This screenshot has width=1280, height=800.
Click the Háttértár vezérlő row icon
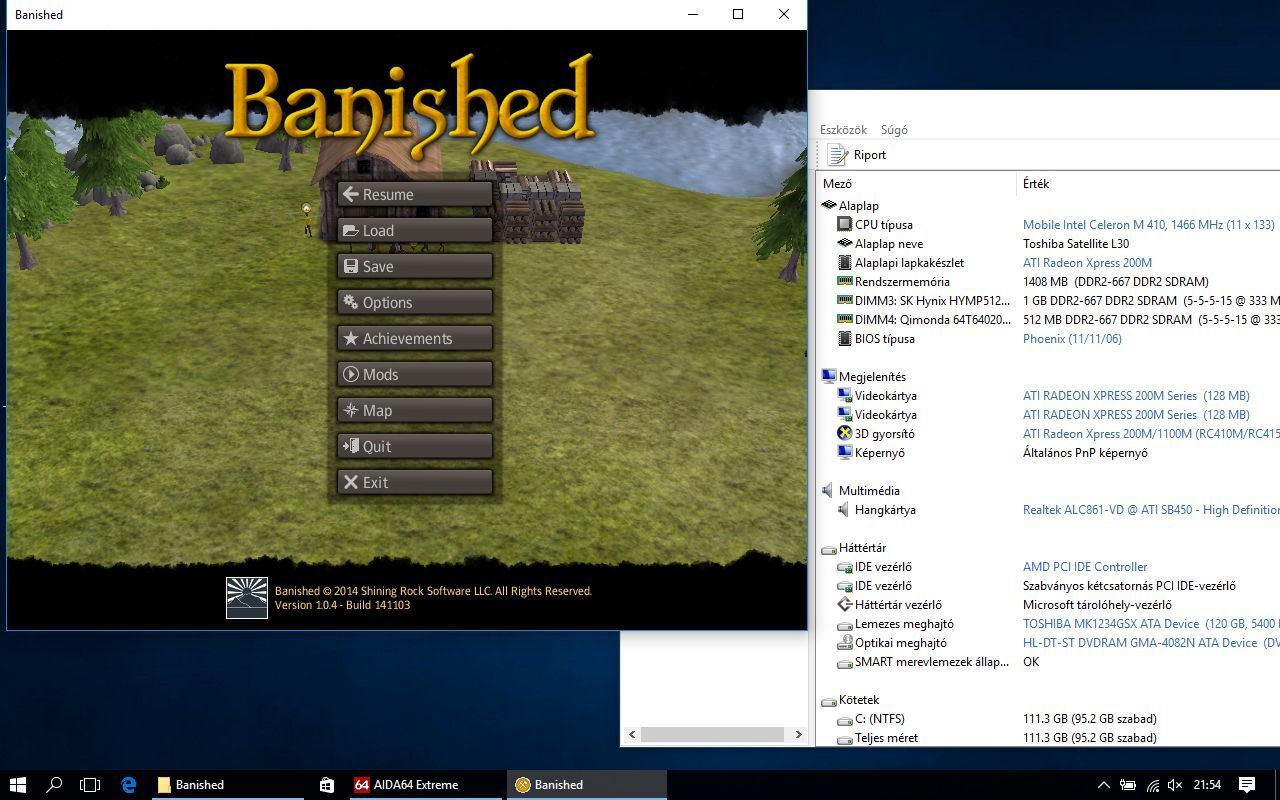tap(845, 605)
